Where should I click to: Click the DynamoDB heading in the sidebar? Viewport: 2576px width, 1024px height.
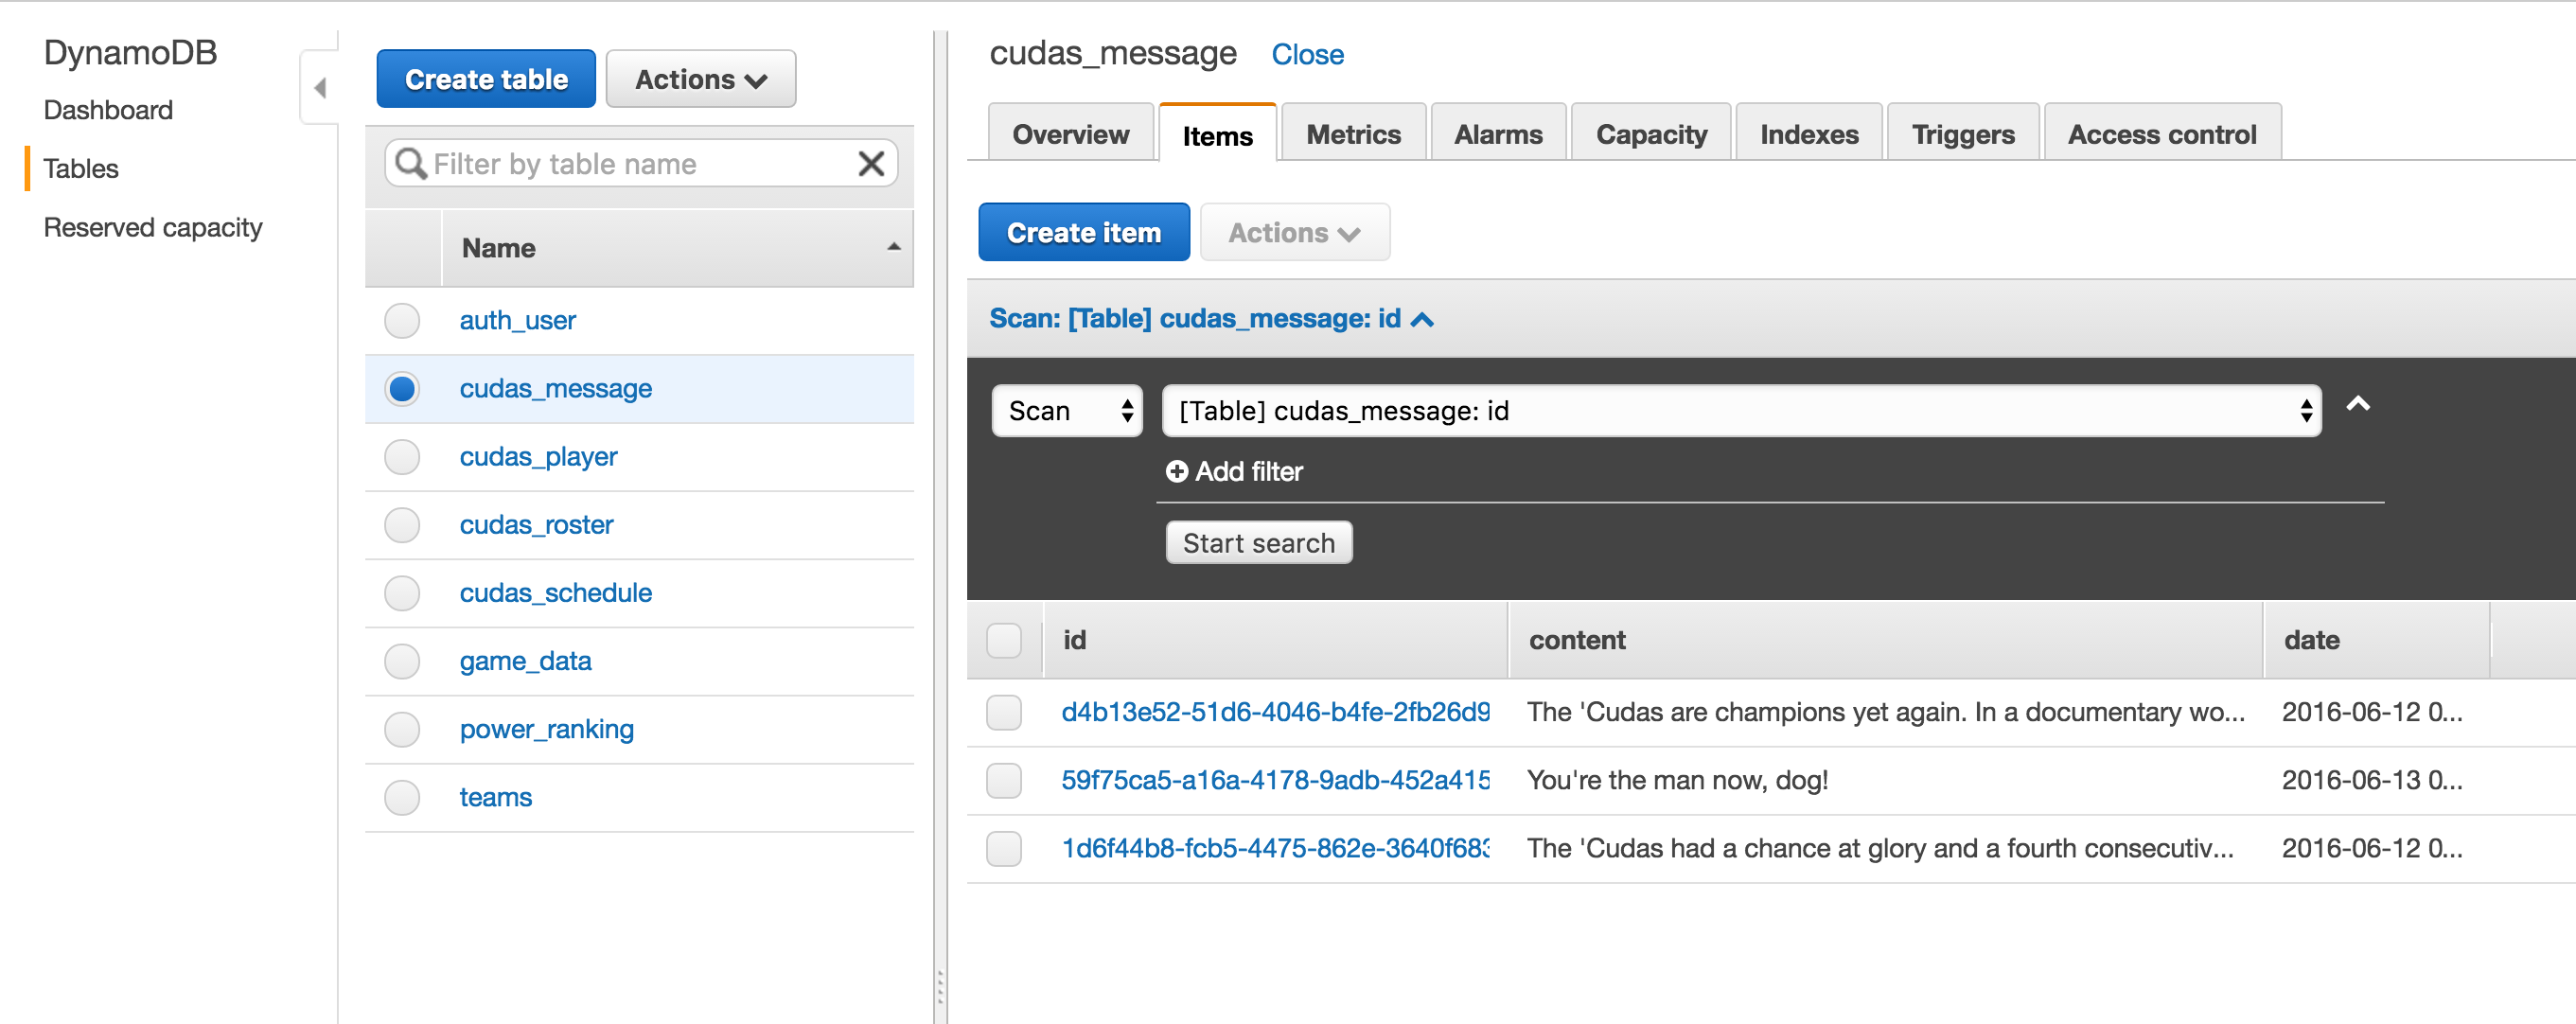tap(130, 52)
